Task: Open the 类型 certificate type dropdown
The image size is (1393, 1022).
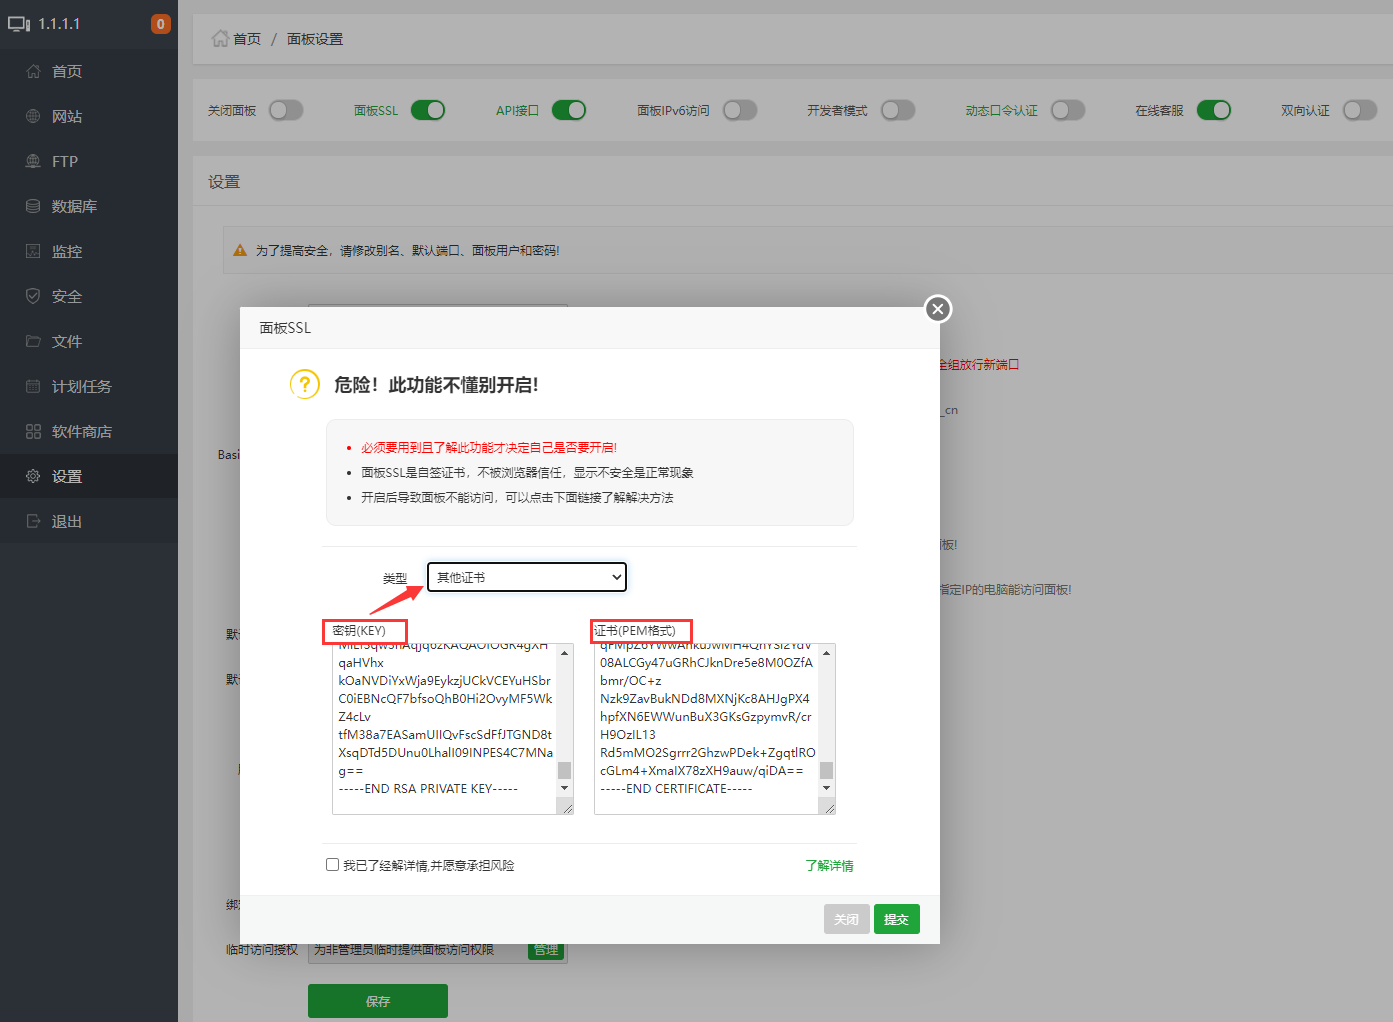Action: 527,577
